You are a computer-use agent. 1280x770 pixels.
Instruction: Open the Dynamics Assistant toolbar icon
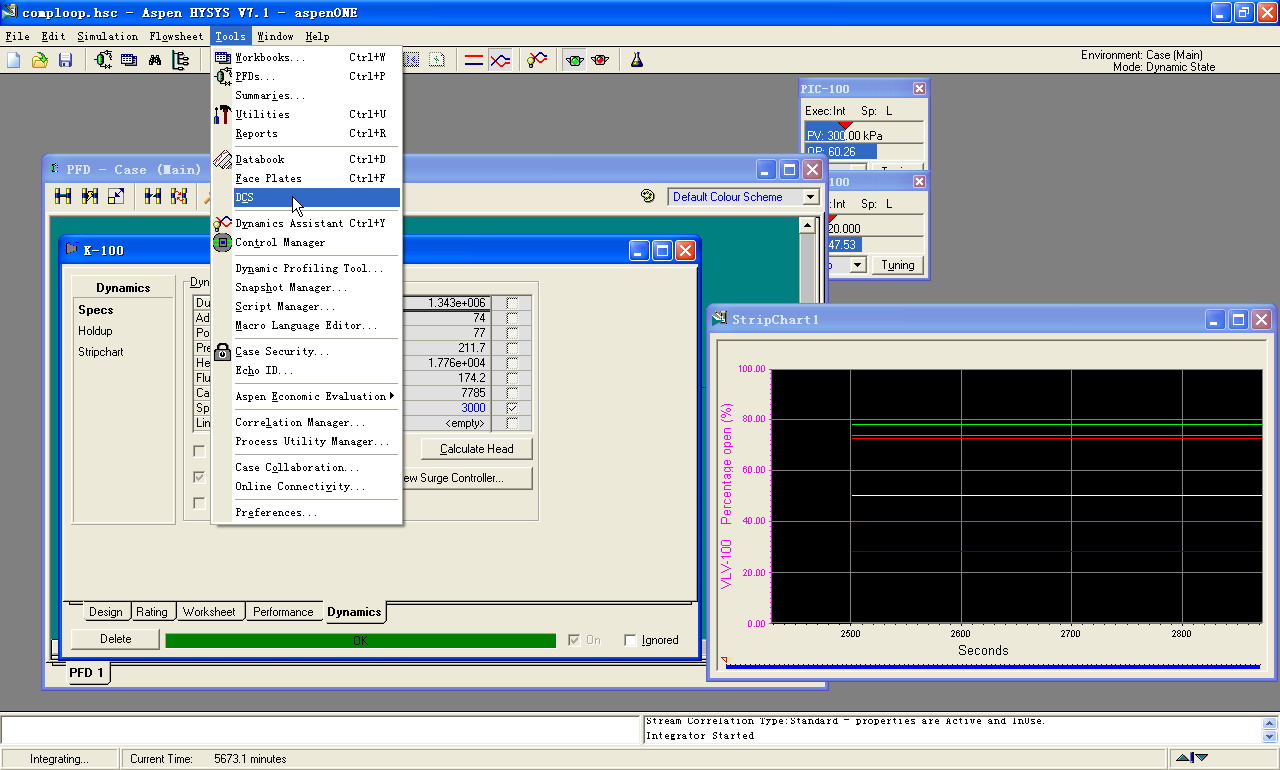(537, 60)
